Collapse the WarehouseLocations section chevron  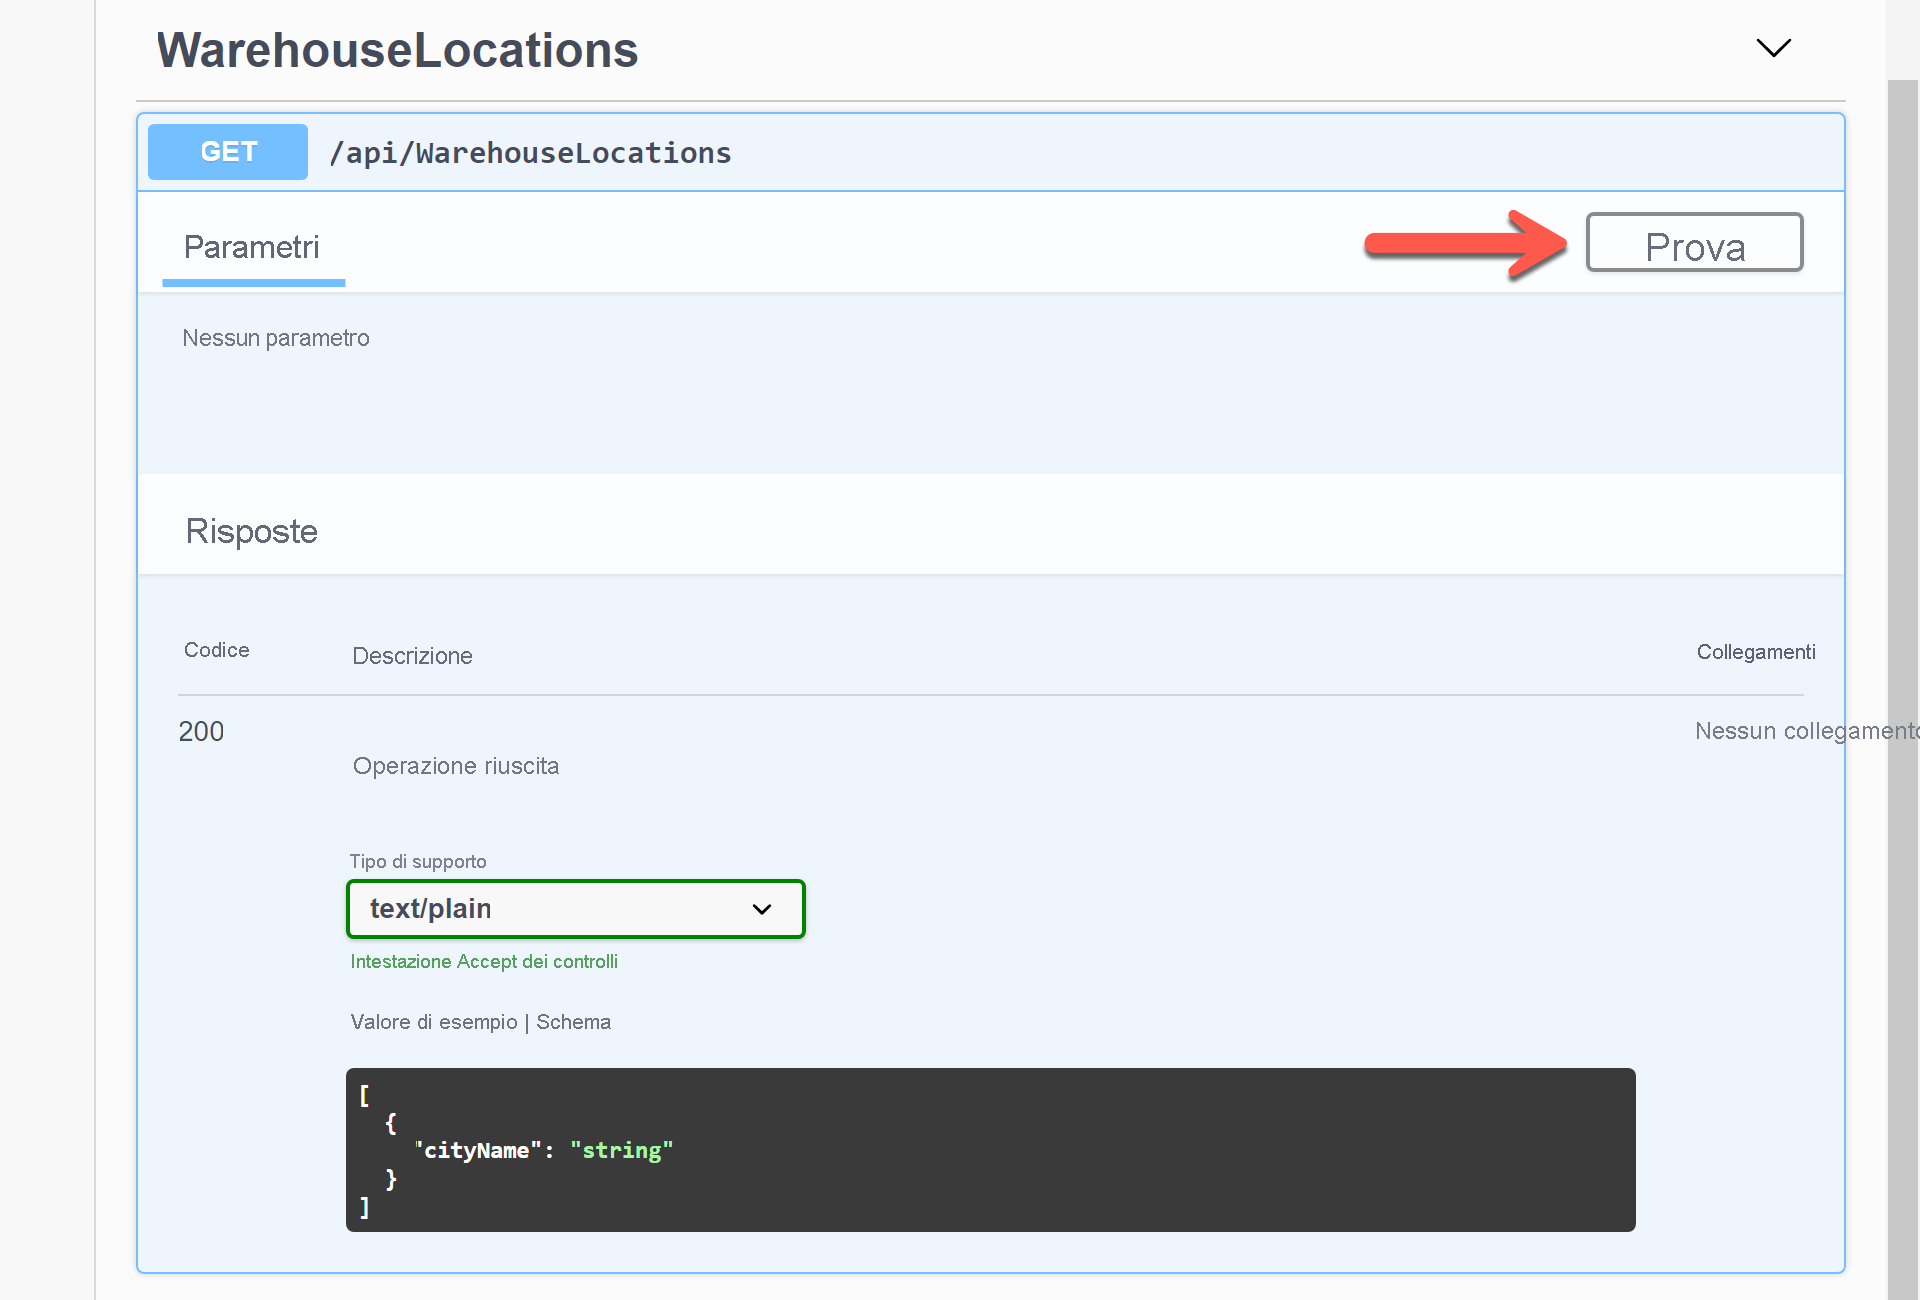coord(1773,48)
